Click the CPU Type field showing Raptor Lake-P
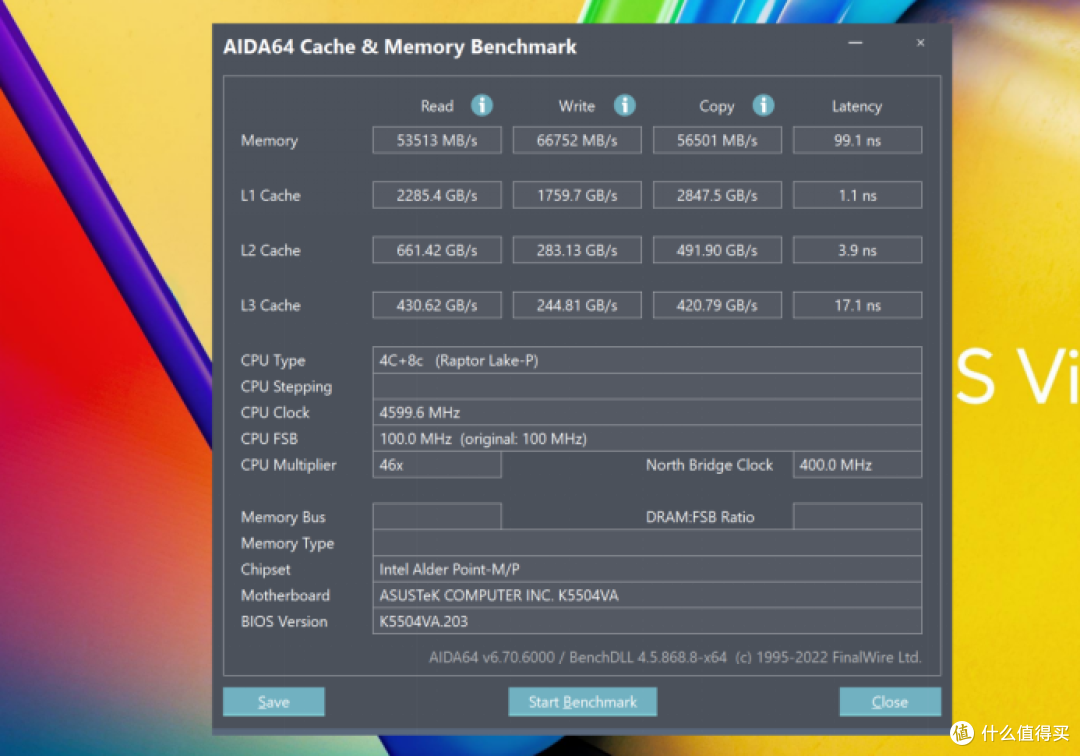Image resolution: width=1080 pixels, height=756 pixels. pos(647,360)
